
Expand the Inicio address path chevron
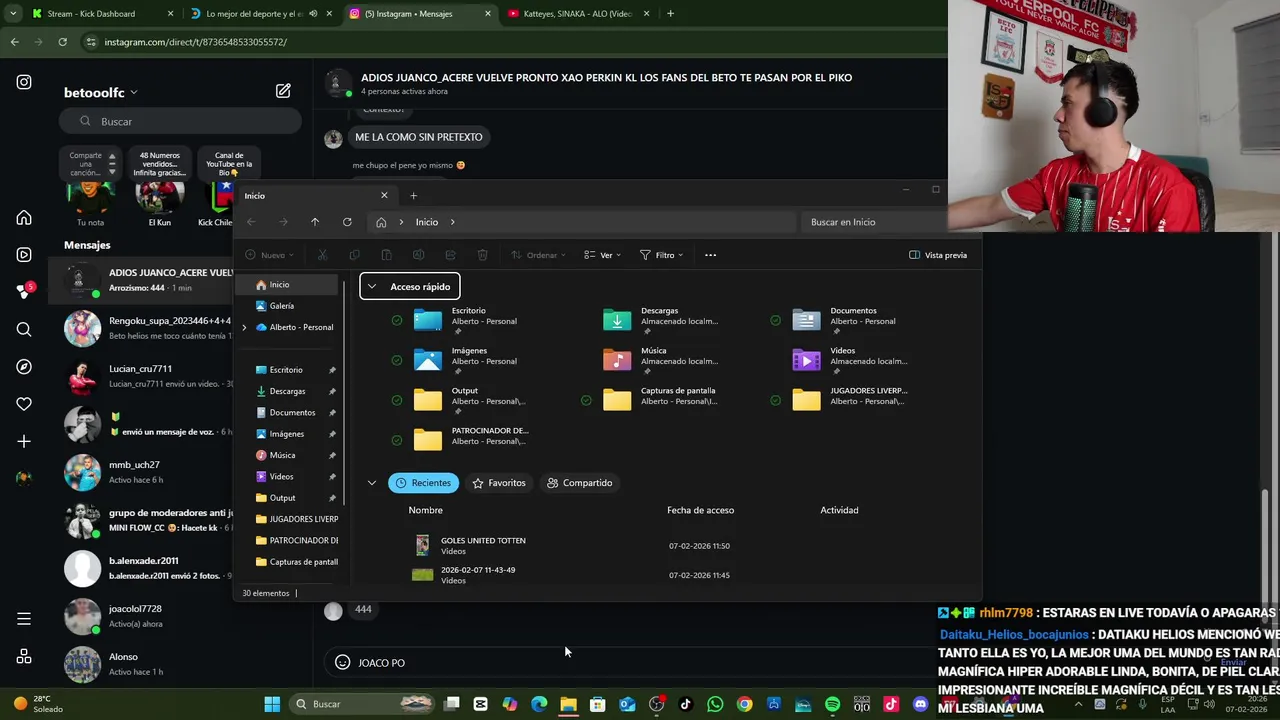(x=452, y=222)
